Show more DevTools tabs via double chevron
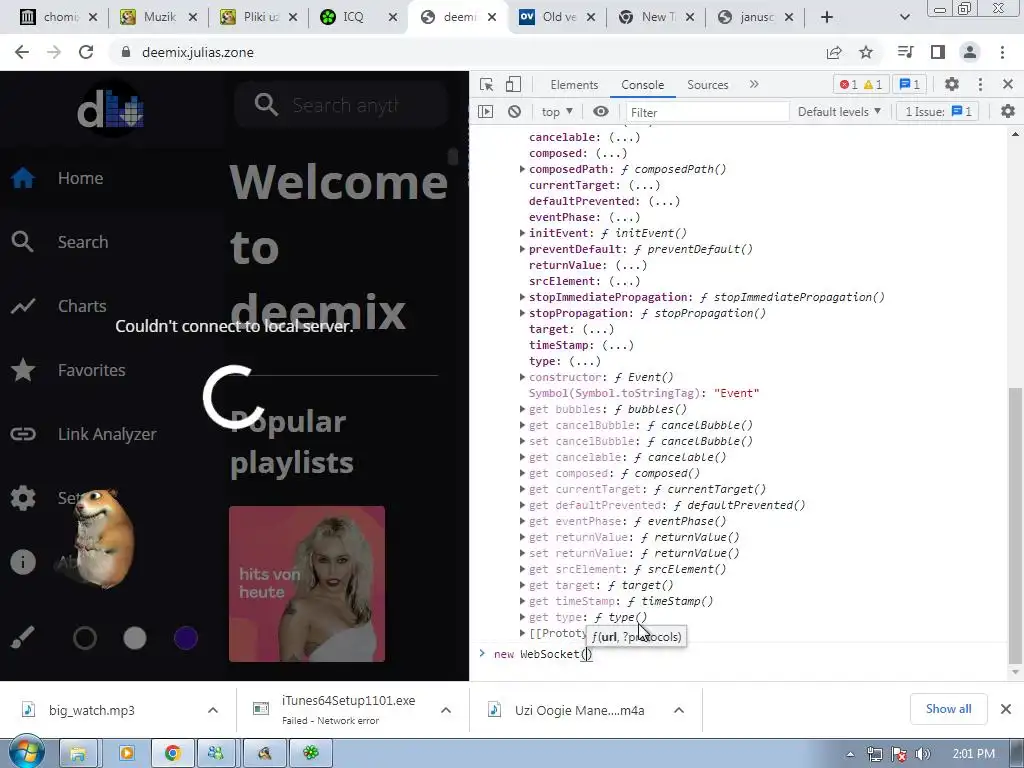 tap(754, 84)
